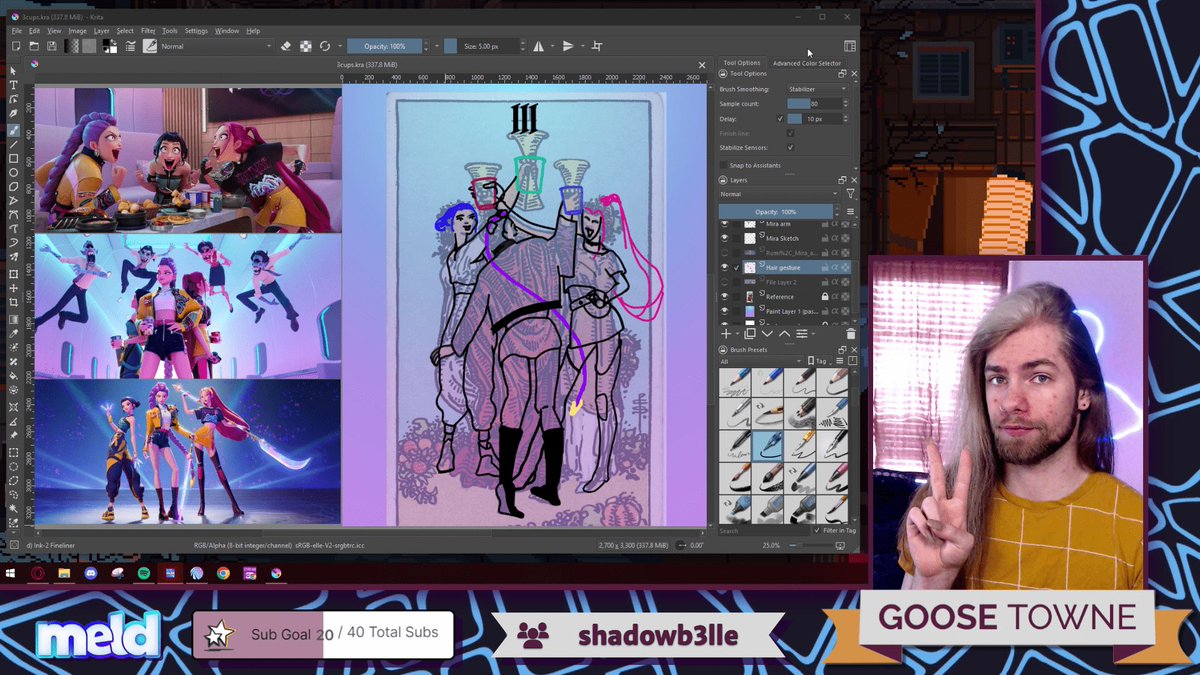The width and height of the screenshot is (1200, 675).
Task: Select the Calligraphy tool
Action: point(14,113)
